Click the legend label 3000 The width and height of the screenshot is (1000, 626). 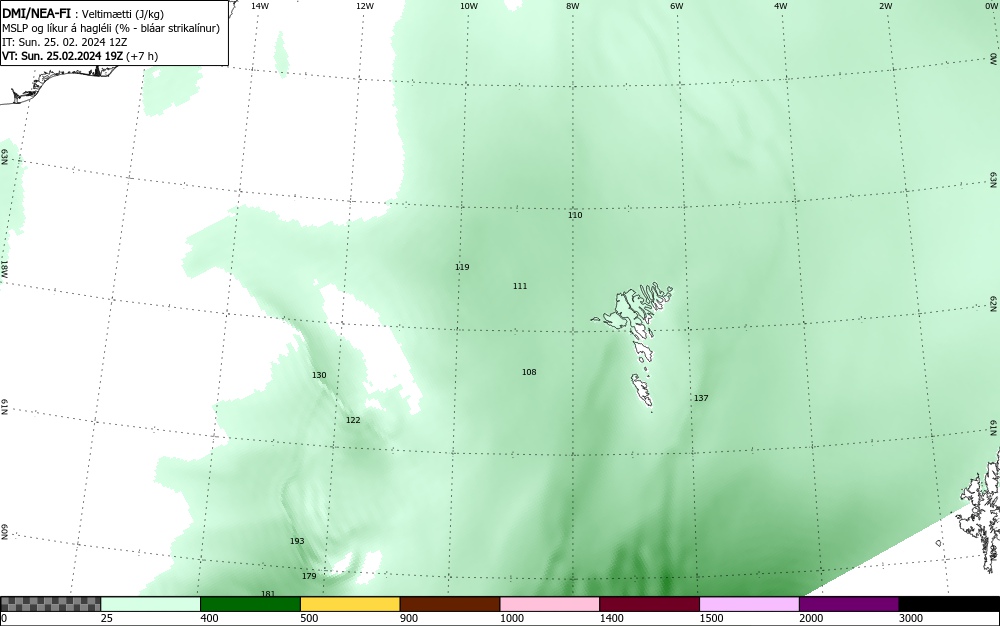911,618
